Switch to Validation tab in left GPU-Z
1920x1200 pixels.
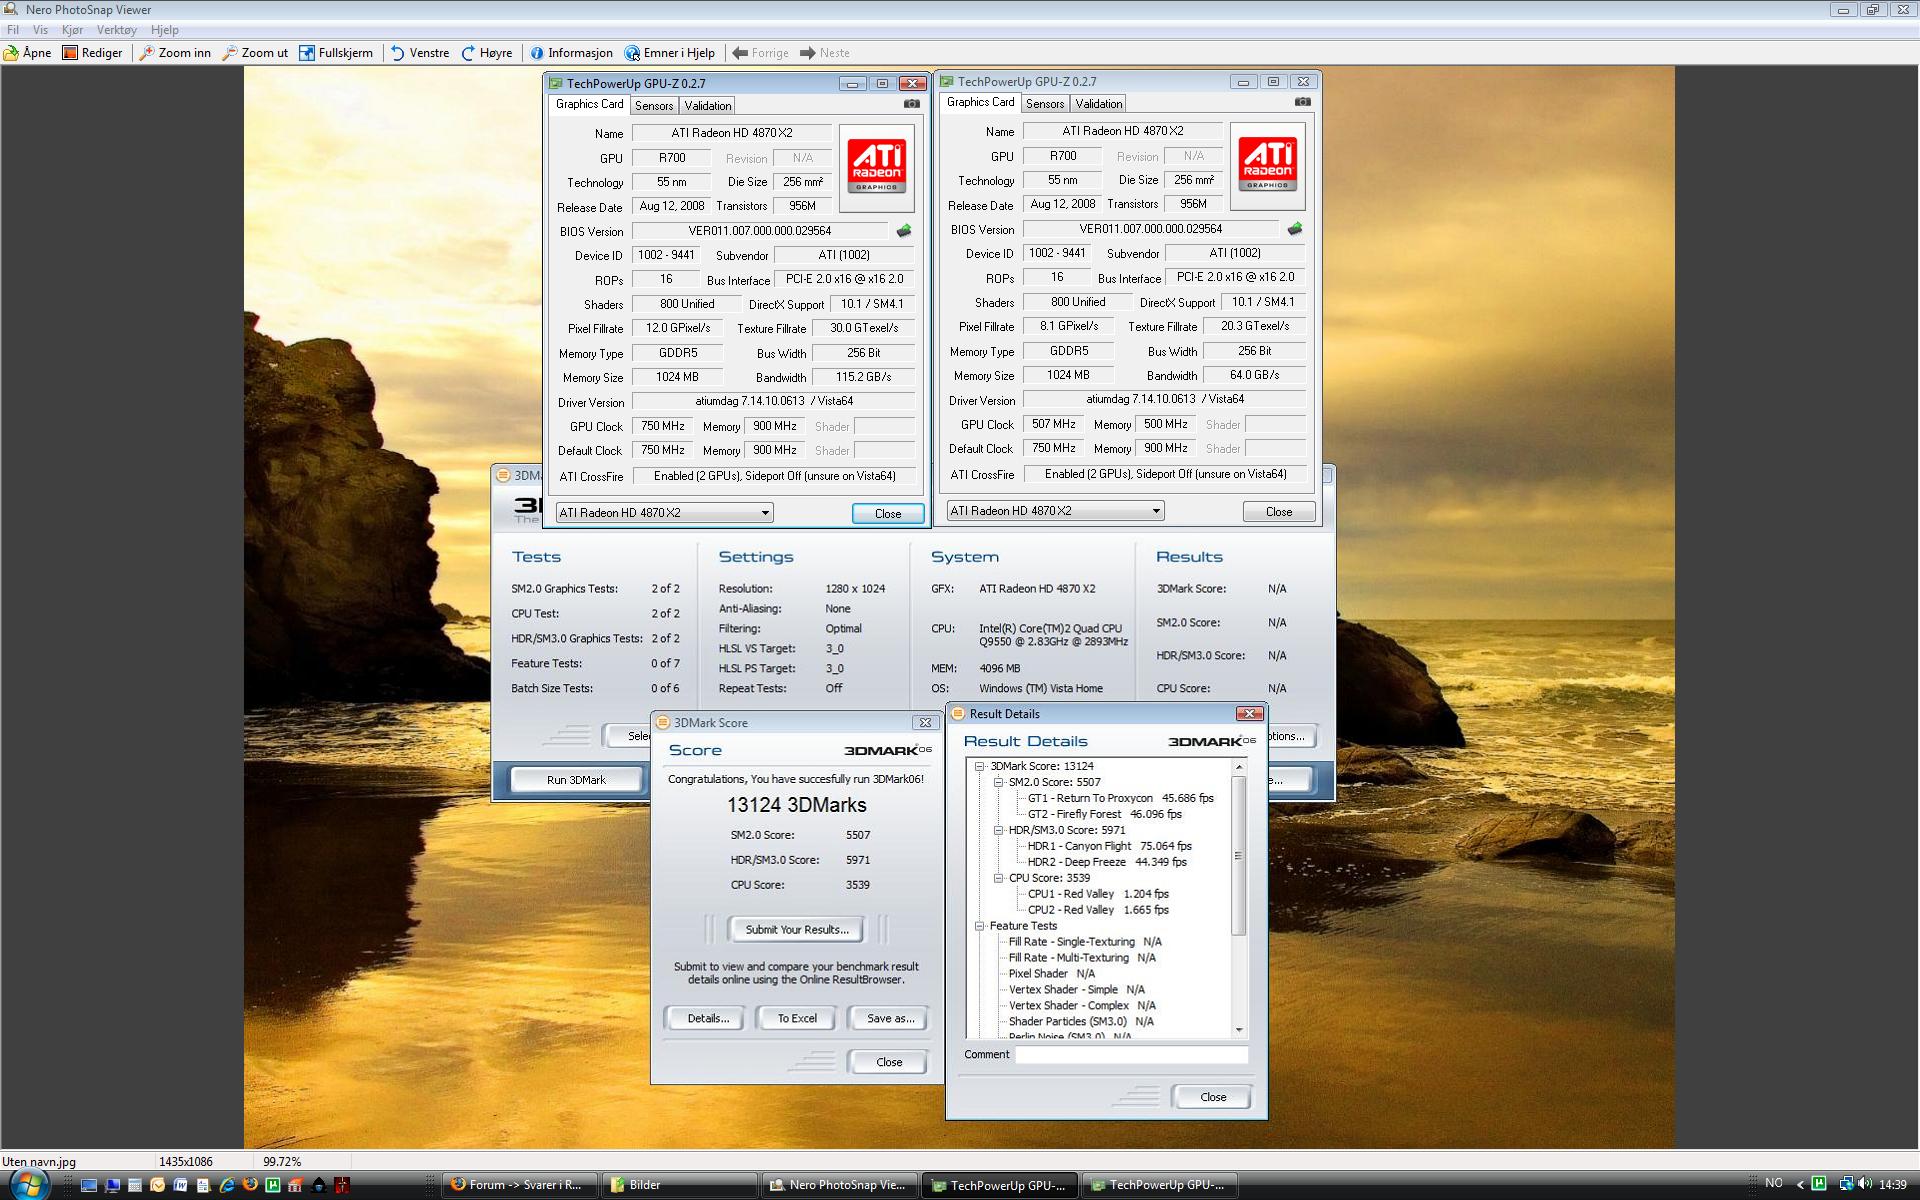click(x=708, y=106)
